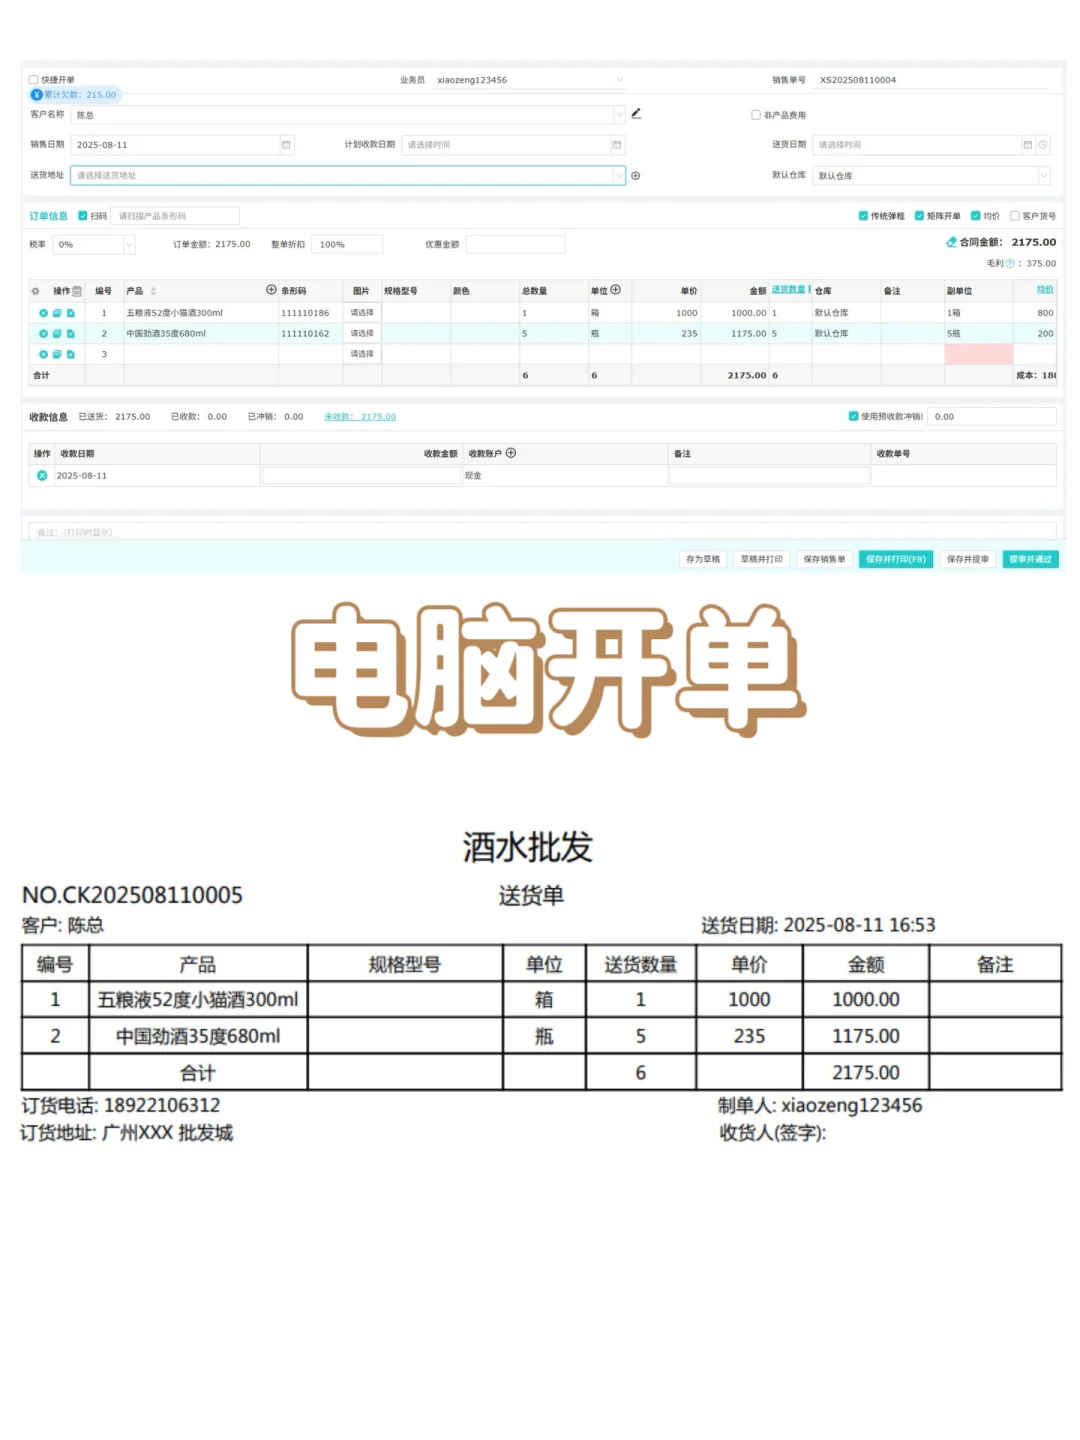Screen dimensions: 1080x1440
Task: Toggle the 非产品费用 checkbox
Action: [756, 115]
